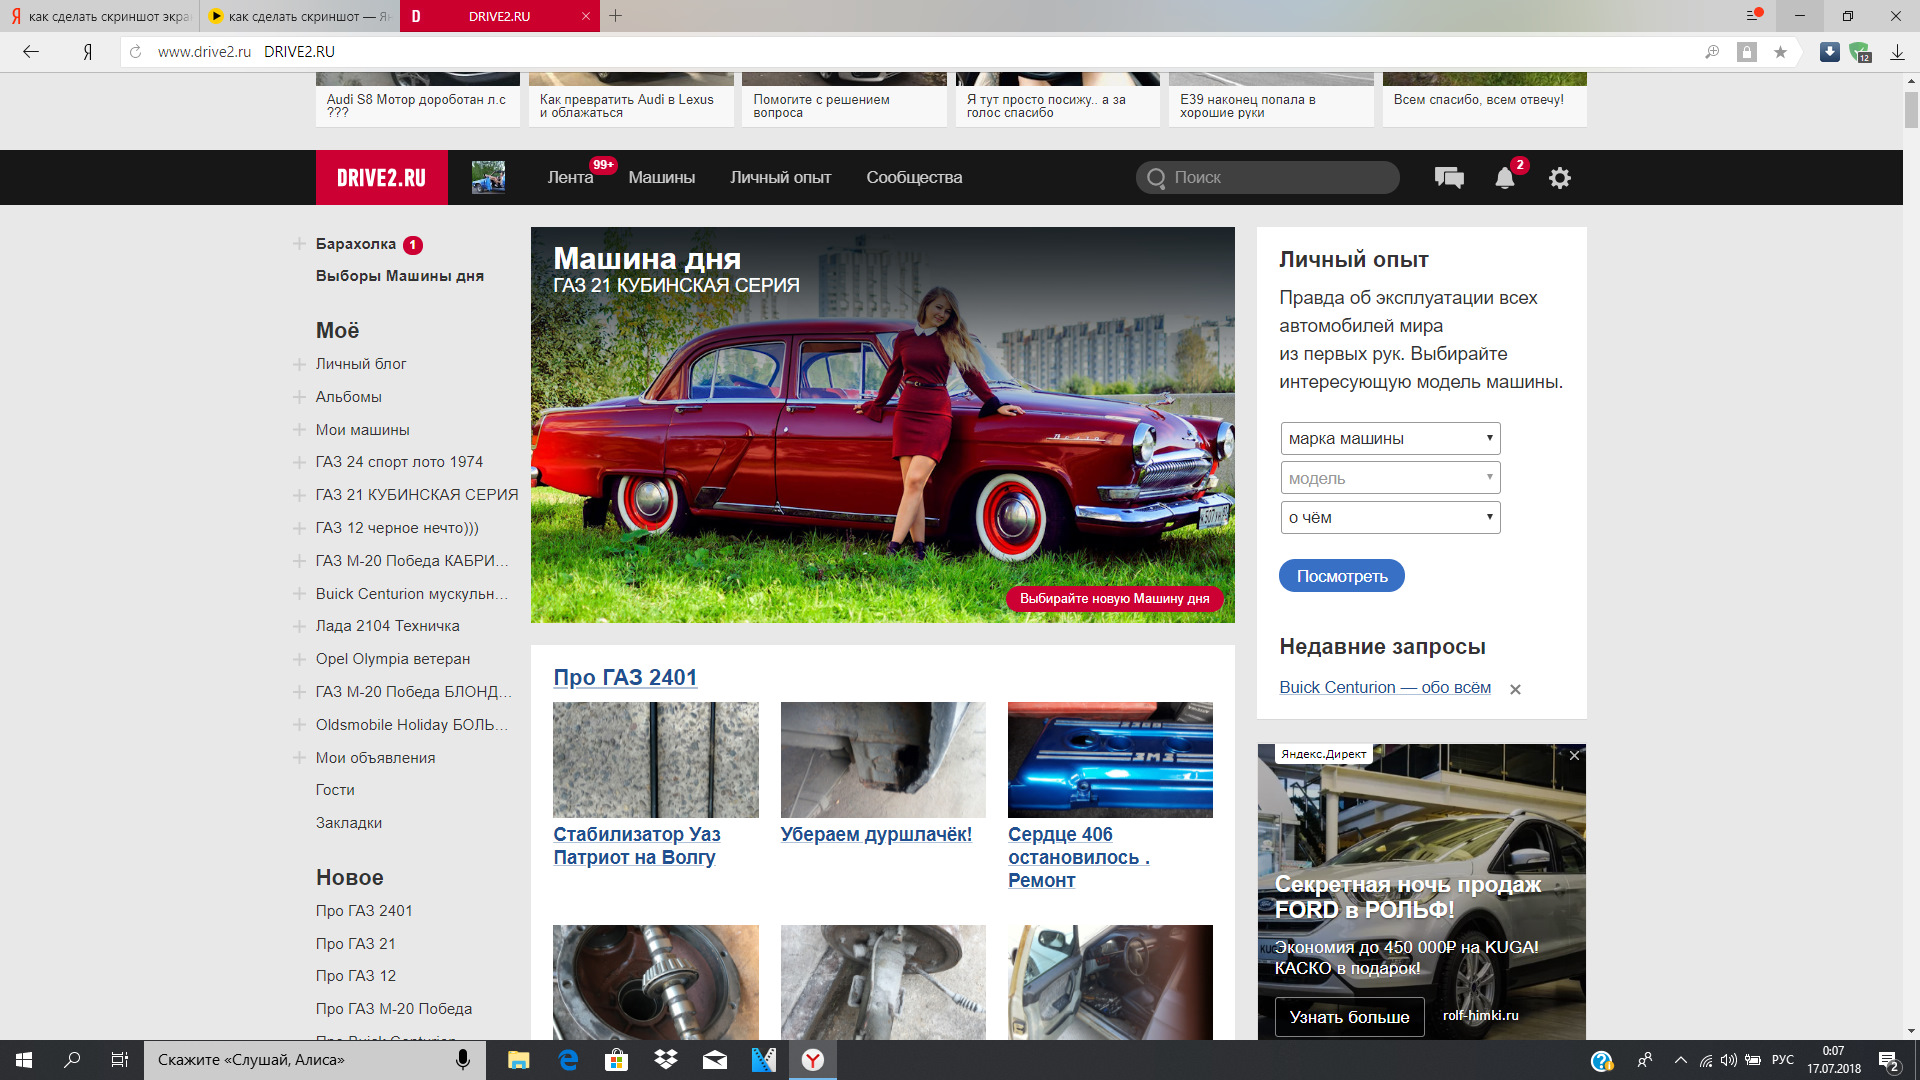Image resolution: width=1920 pixels, height=1080 pixels.
Task: Click 'Выбирайте новую Машину дня' button
Action: pos(1114,598)
